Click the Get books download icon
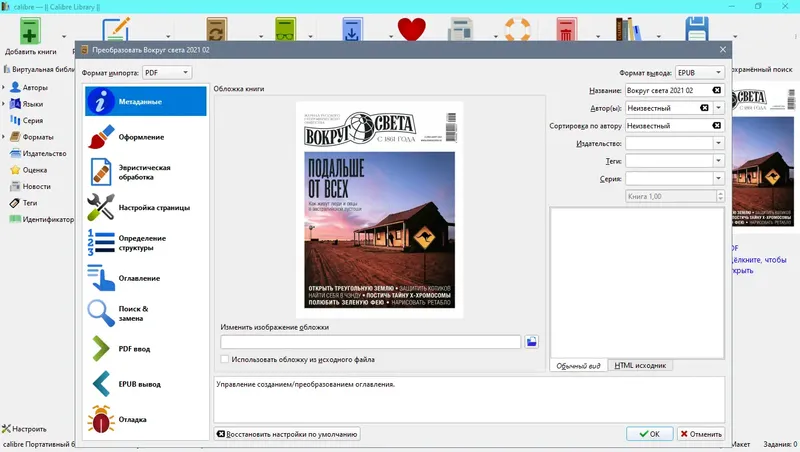The image size is (800, 452). 352,29
